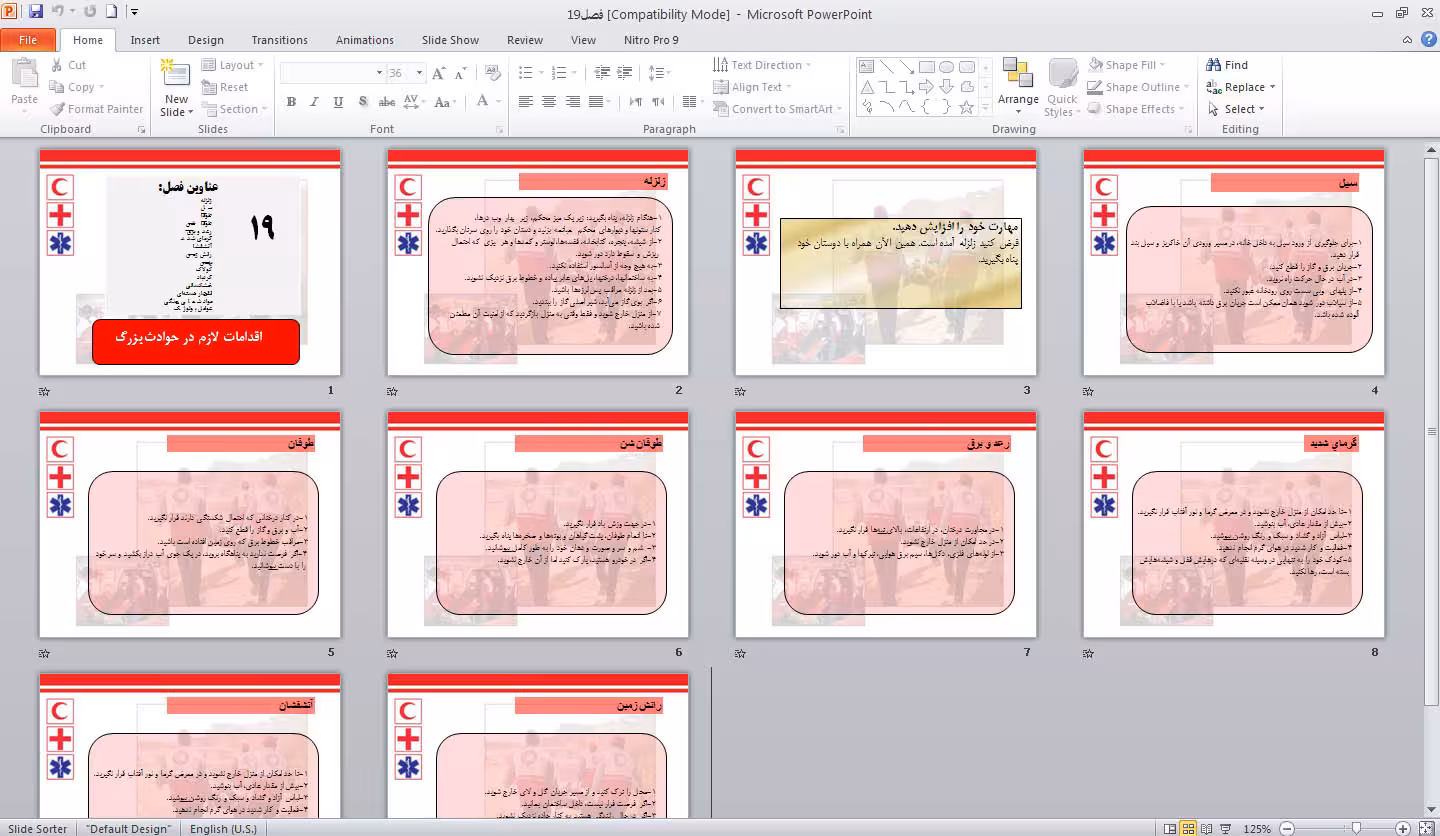Image resolution: width=1440 pixels, height=836 pixels.
Task: Expand the Shape Outline dropdown
Action: click(x=1140, y=87)
